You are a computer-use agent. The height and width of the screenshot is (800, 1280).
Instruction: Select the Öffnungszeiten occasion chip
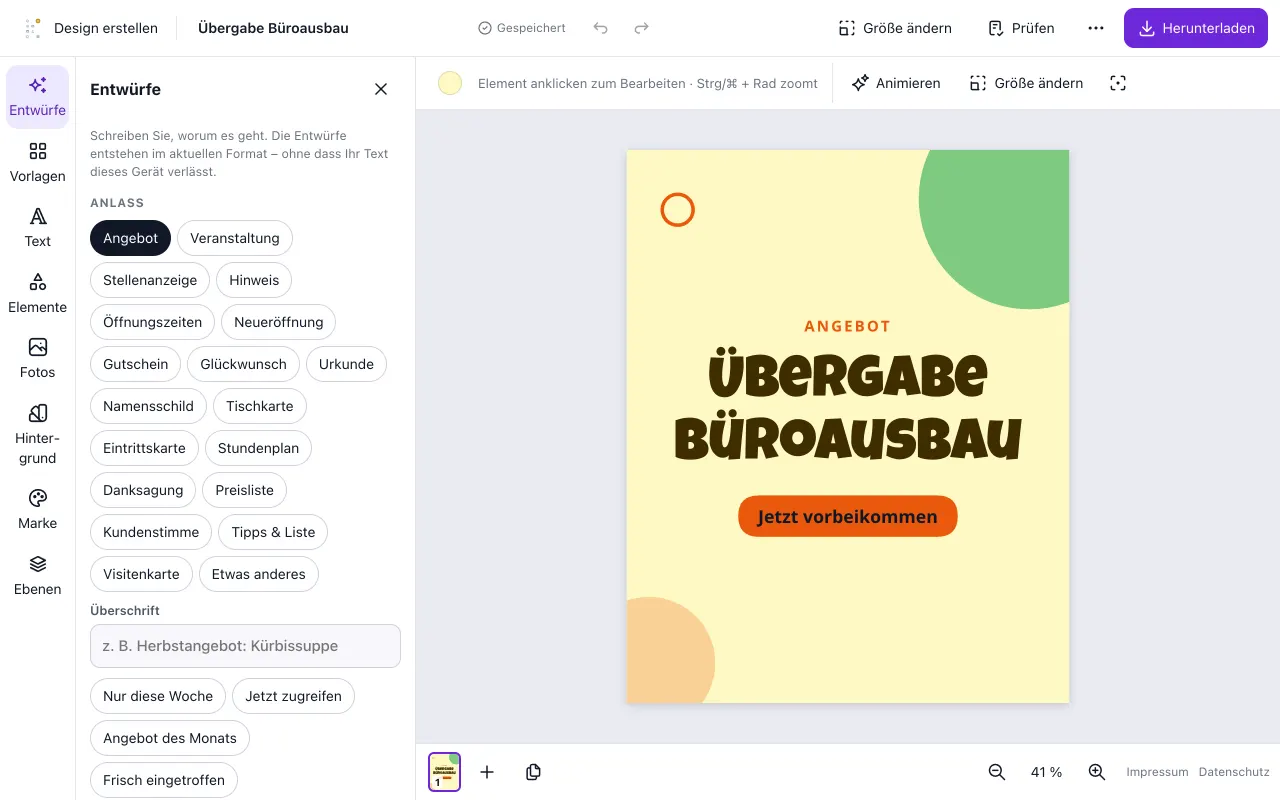(152, 322)
